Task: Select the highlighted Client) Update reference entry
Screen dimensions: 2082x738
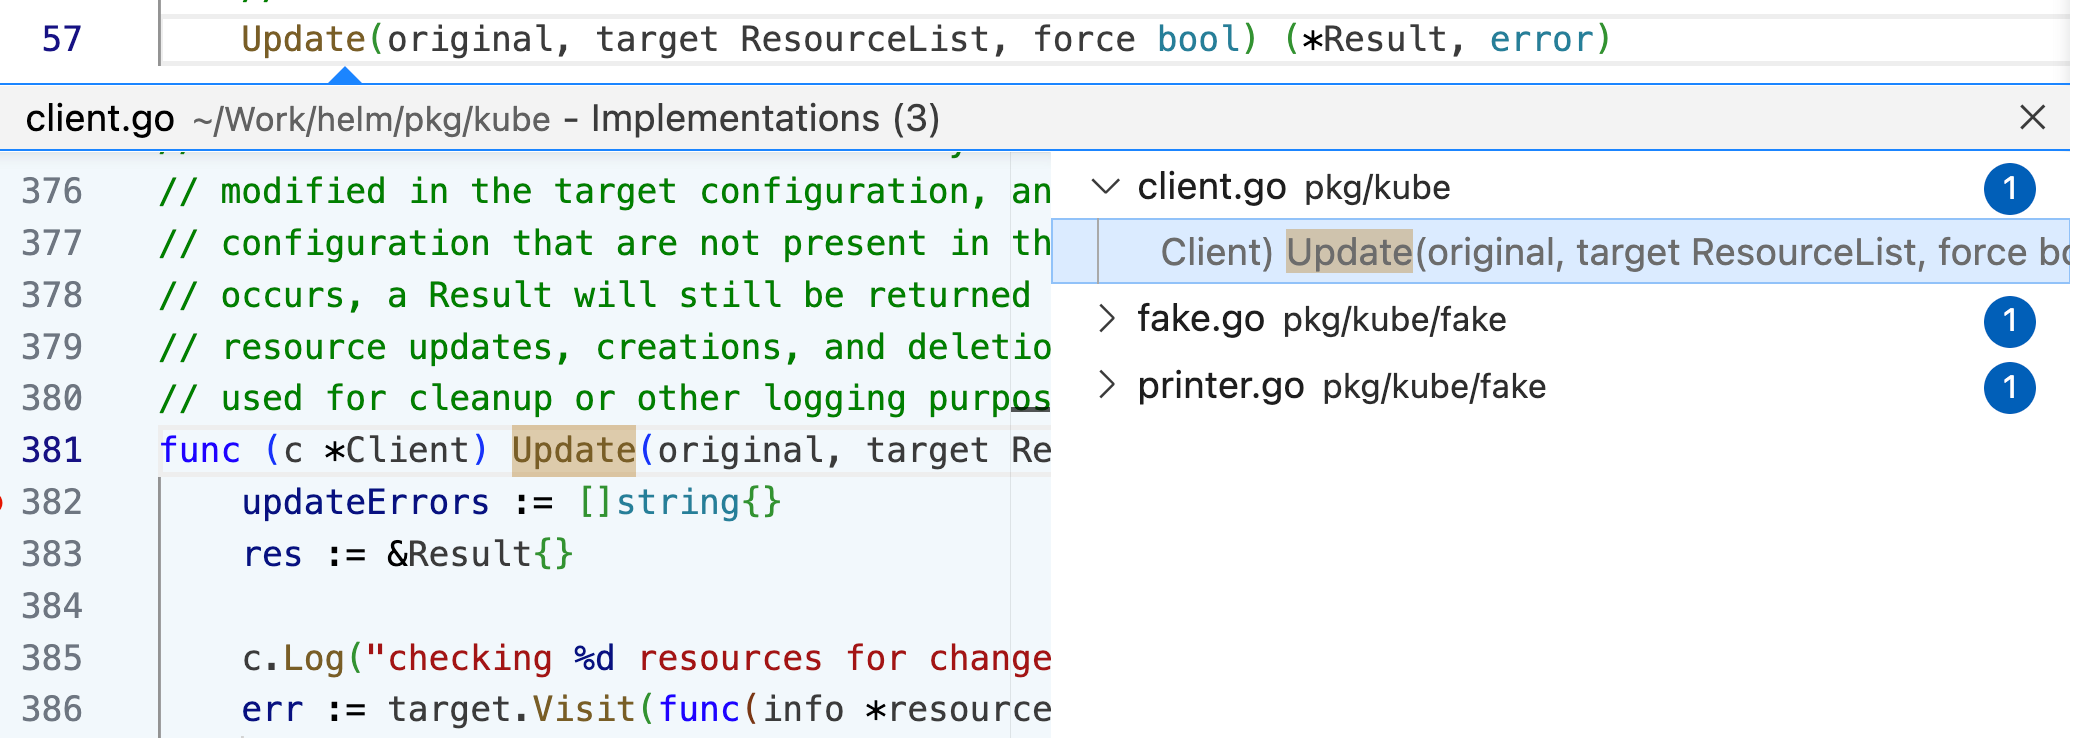Action: point(1600,253)
